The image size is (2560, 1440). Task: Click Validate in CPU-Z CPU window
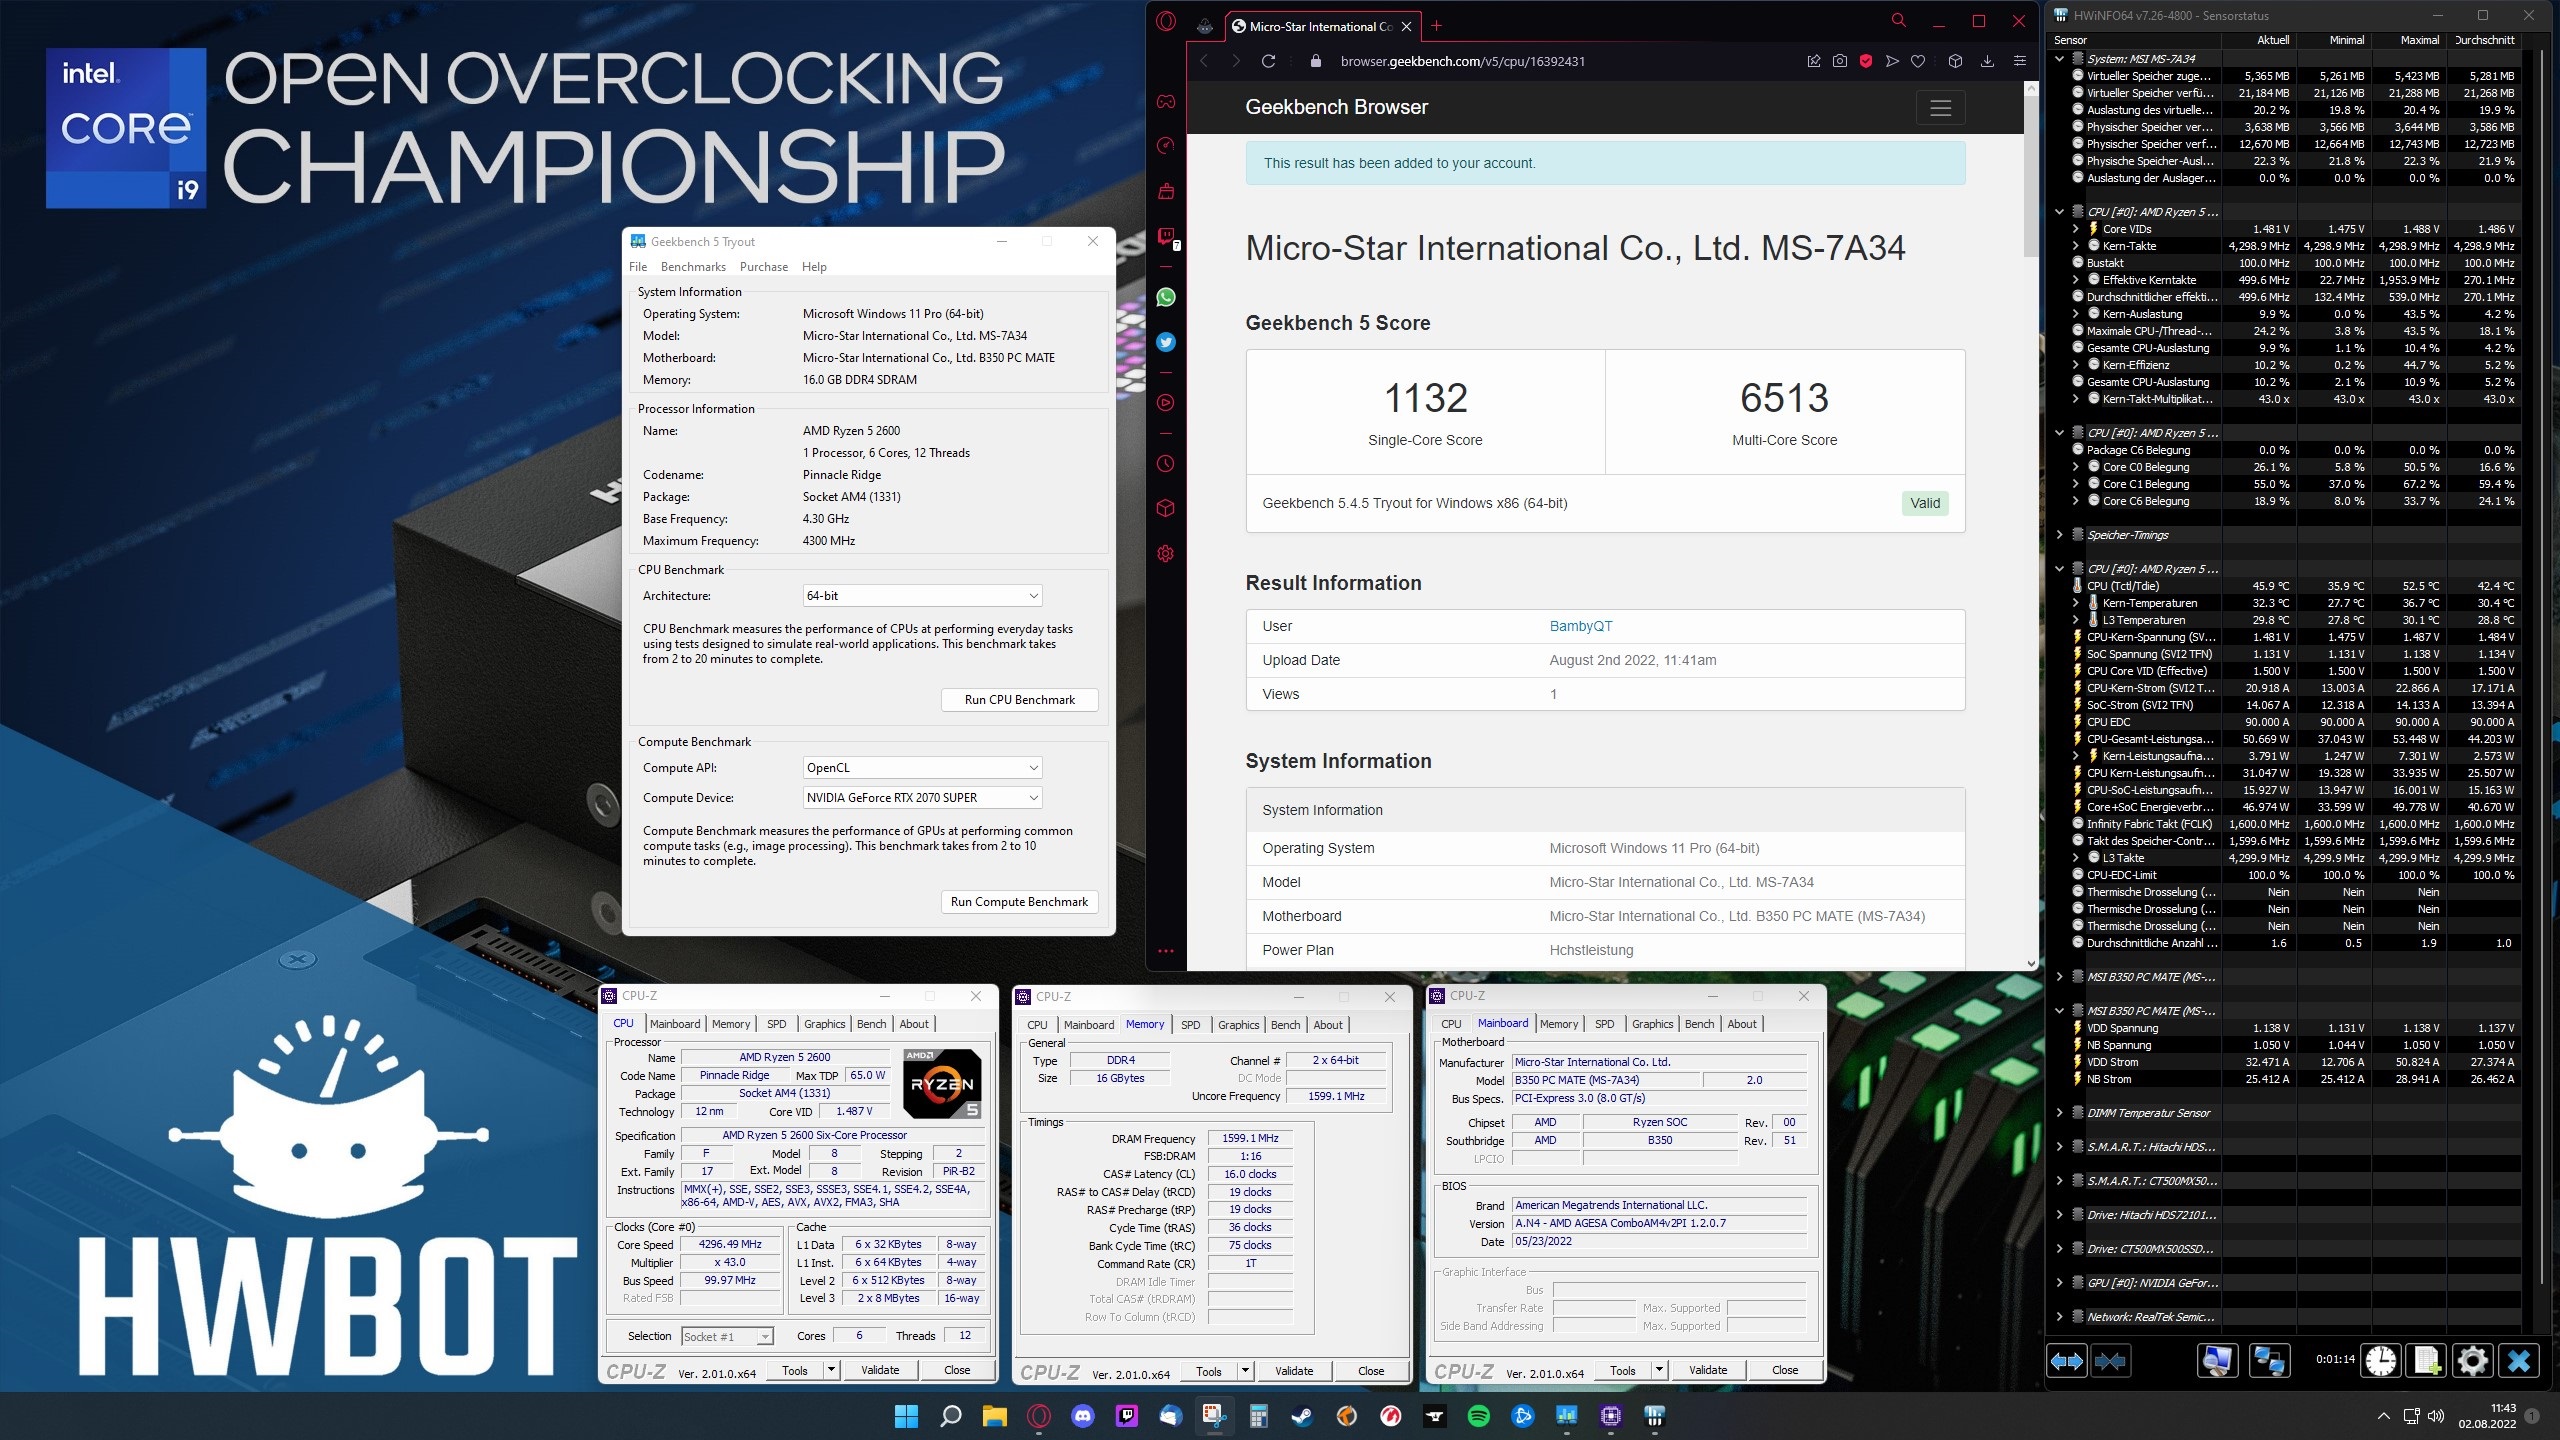(x=880, y=1370)
